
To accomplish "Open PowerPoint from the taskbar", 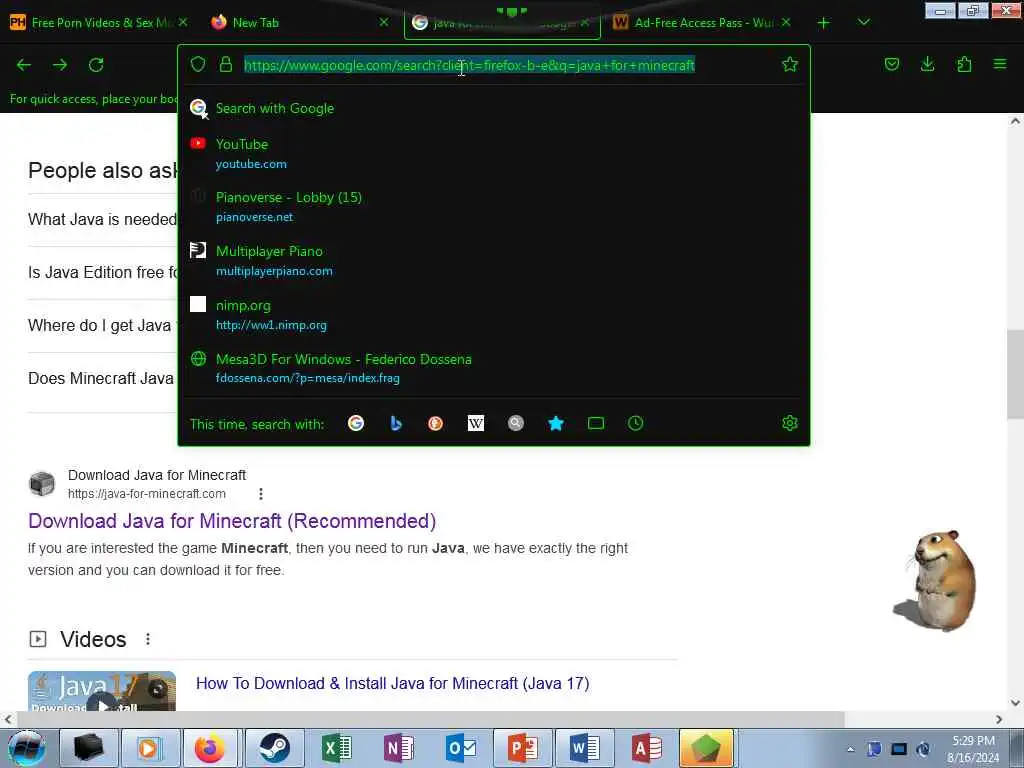I will pyautogui.click(x=522, y=748).
